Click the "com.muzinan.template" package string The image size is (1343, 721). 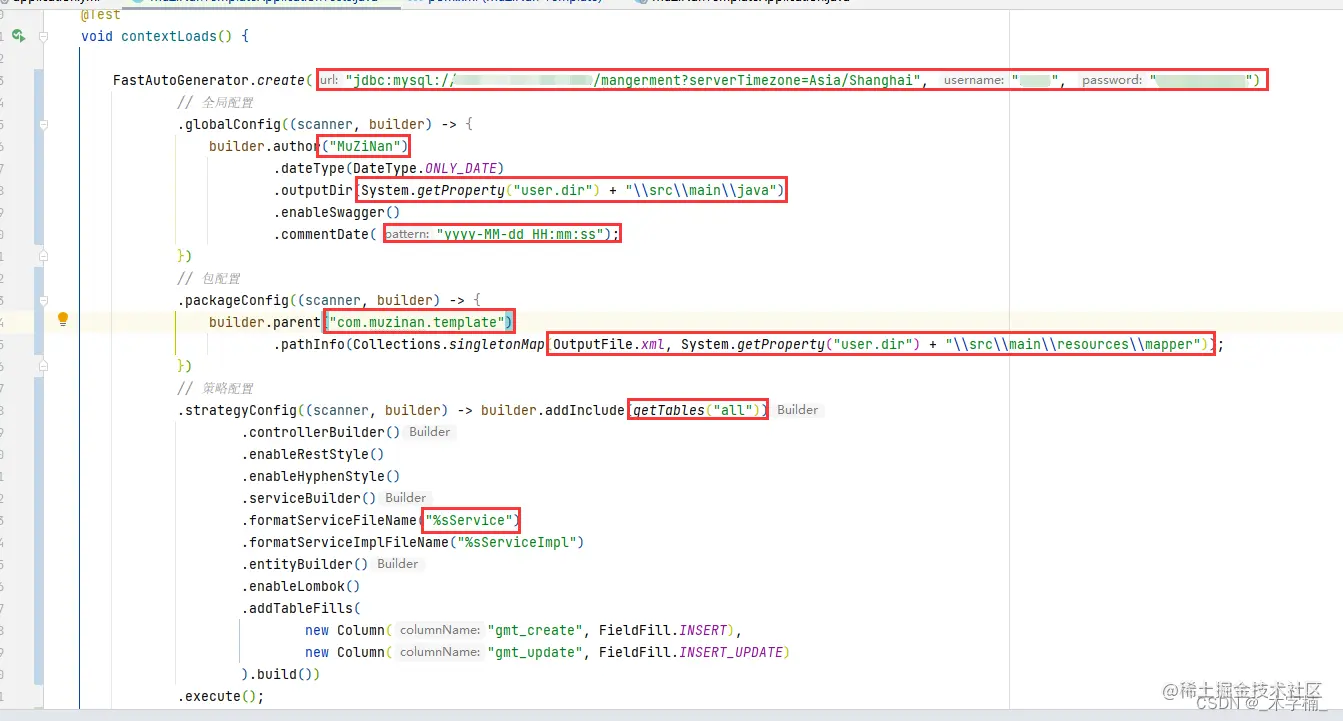(x=417, y=322)
